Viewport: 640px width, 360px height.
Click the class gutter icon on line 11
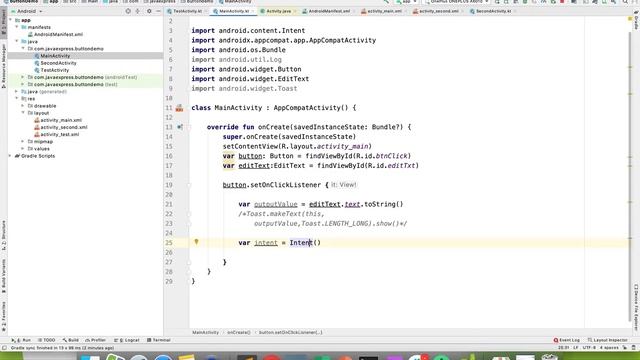[x=179, y=108]
